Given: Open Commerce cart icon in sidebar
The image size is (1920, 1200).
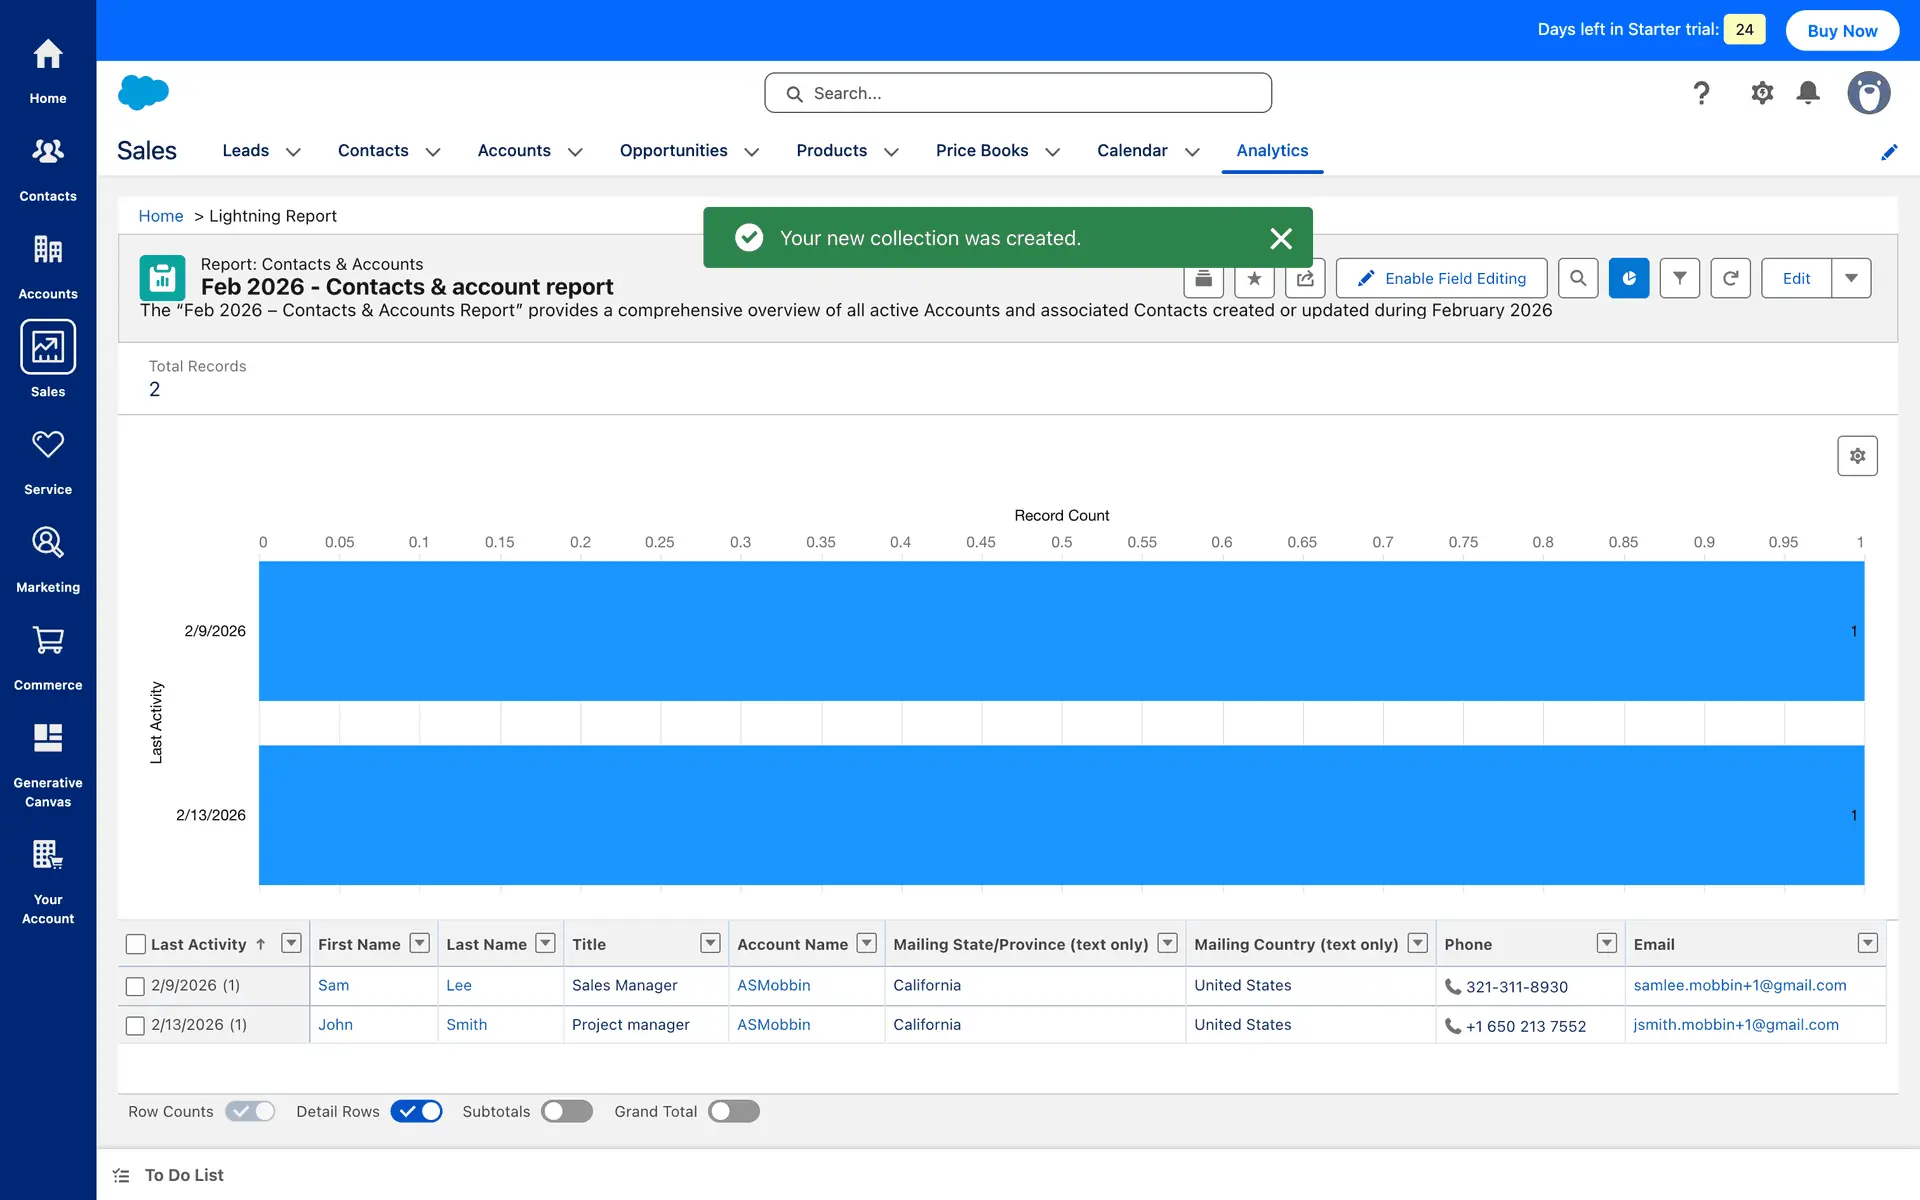Looking at the screenshot, I should coord(48,656).
